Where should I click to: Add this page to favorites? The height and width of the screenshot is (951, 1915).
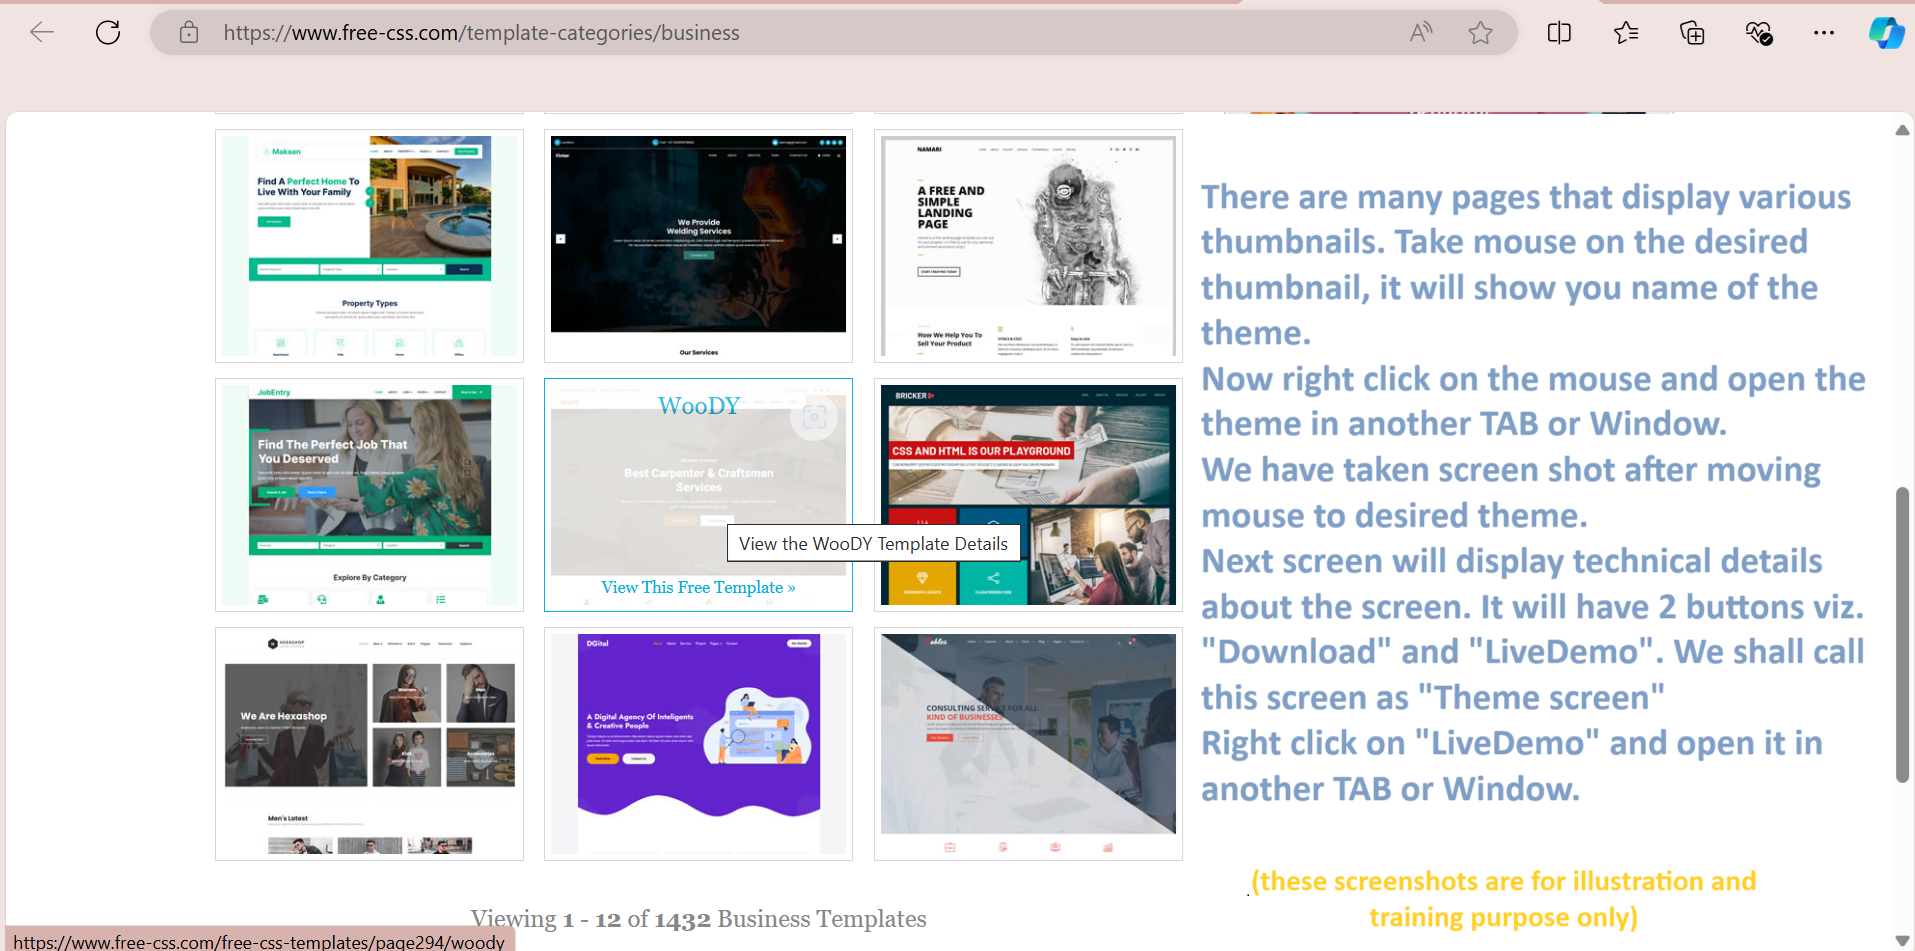[1481, 33]
